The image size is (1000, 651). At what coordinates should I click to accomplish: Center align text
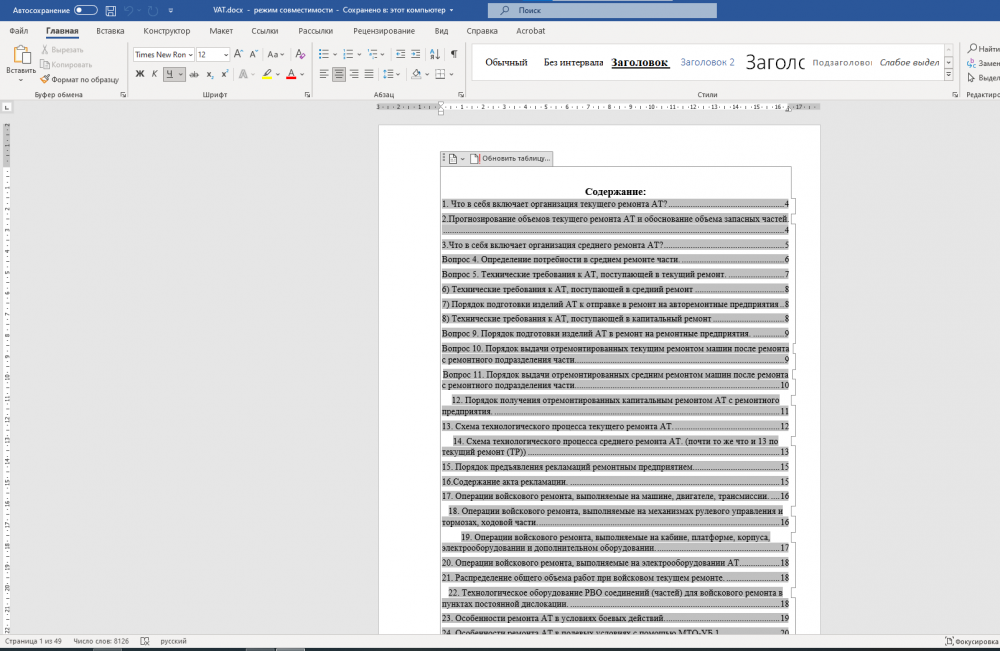339,74
